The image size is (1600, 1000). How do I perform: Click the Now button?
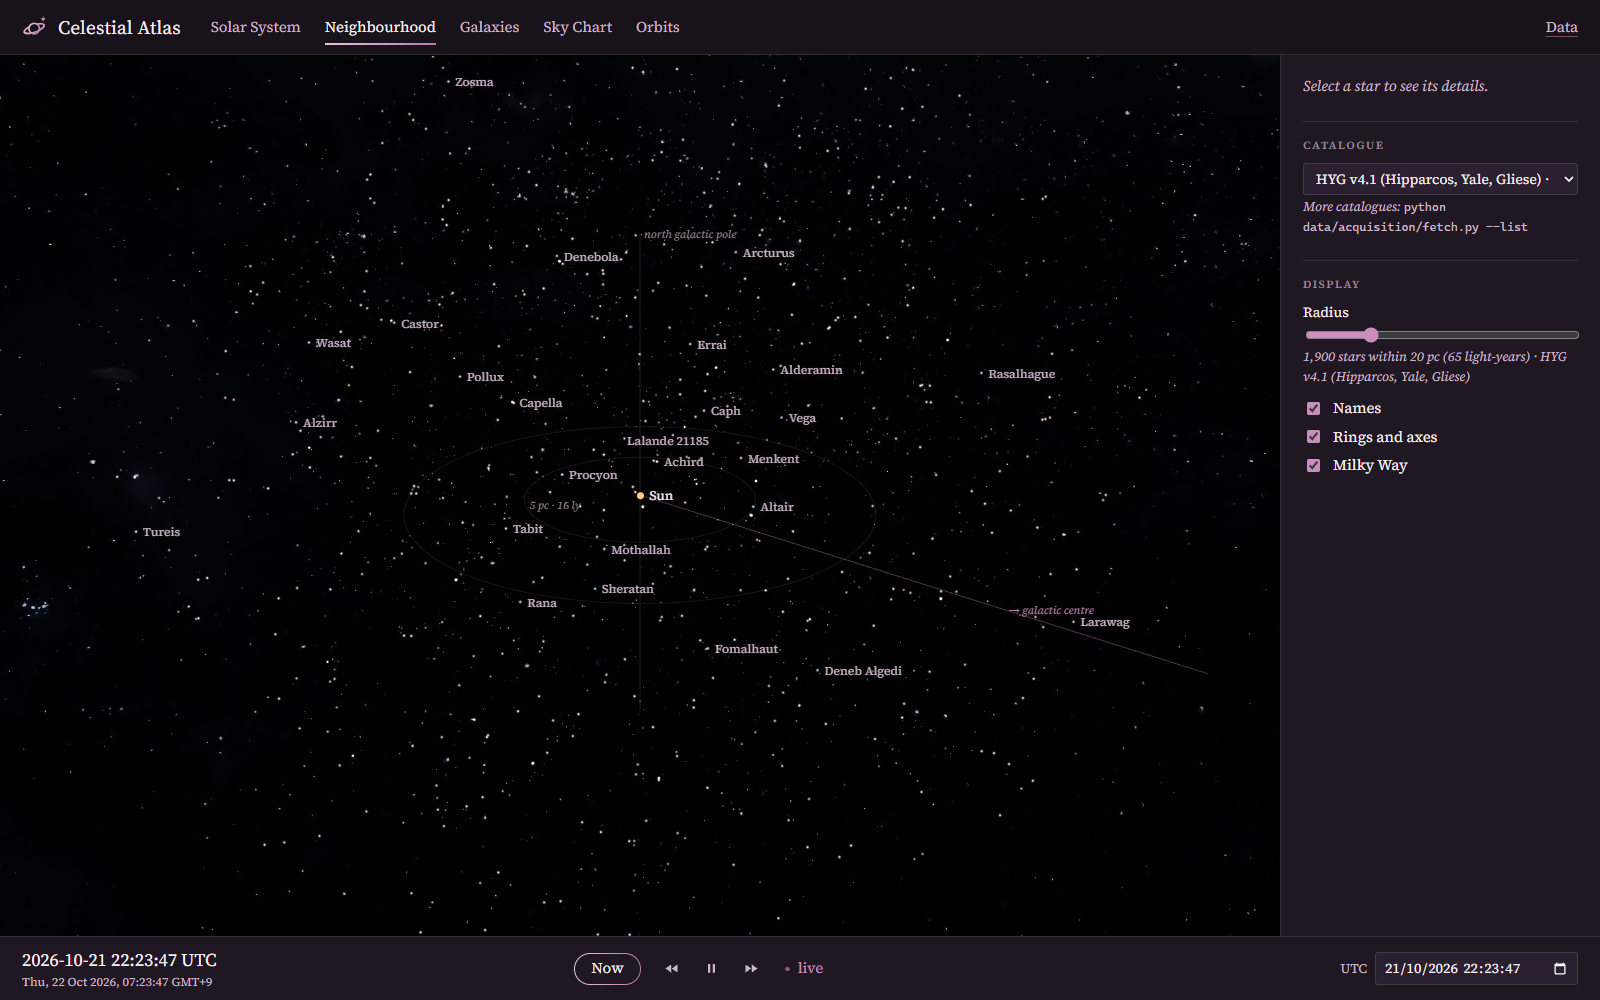point(607,968)
